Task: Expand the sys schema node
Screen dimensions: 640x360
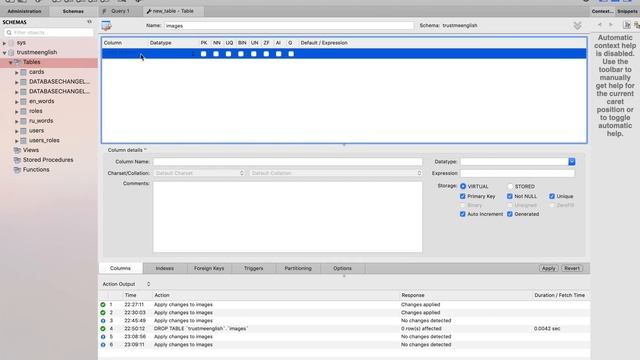Action: coord(4,43)
